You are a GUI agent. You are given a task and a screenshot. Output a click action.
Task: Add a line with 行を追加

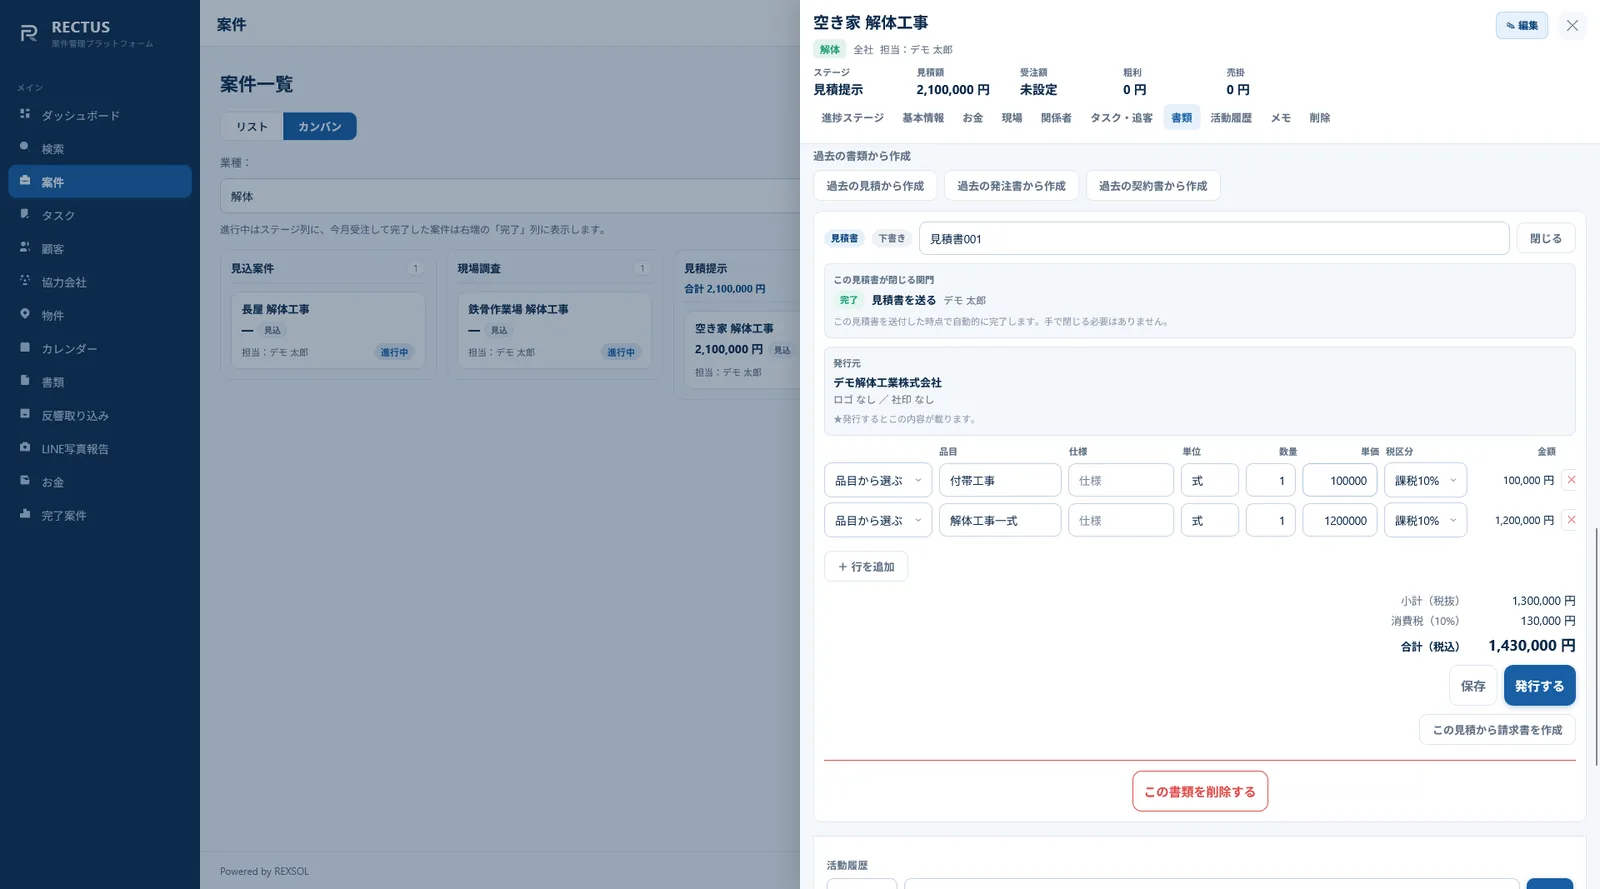point(866,567)
